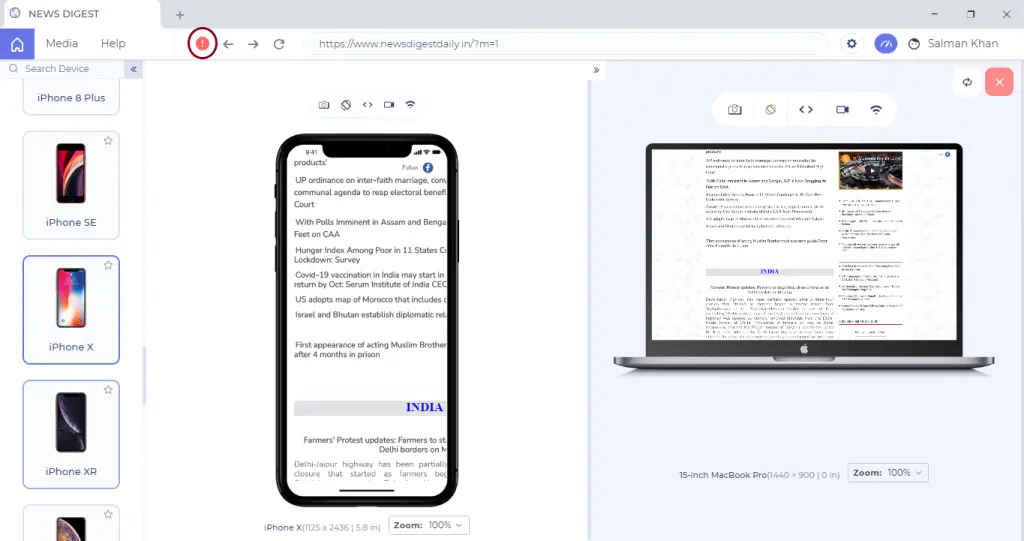Open the Help menu

[x=113, y=44]
